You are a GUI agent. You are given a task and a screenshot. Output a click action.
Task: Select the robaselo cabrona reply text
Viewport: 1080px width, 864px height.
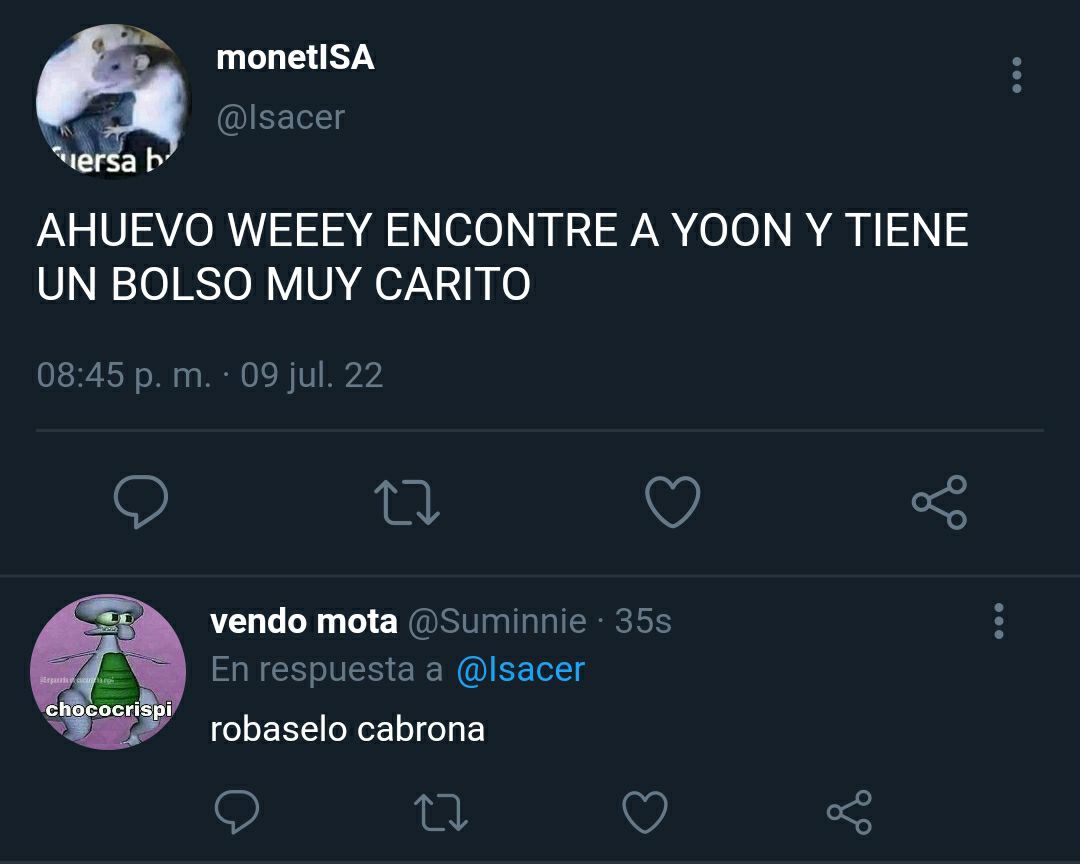click(347, 730)
